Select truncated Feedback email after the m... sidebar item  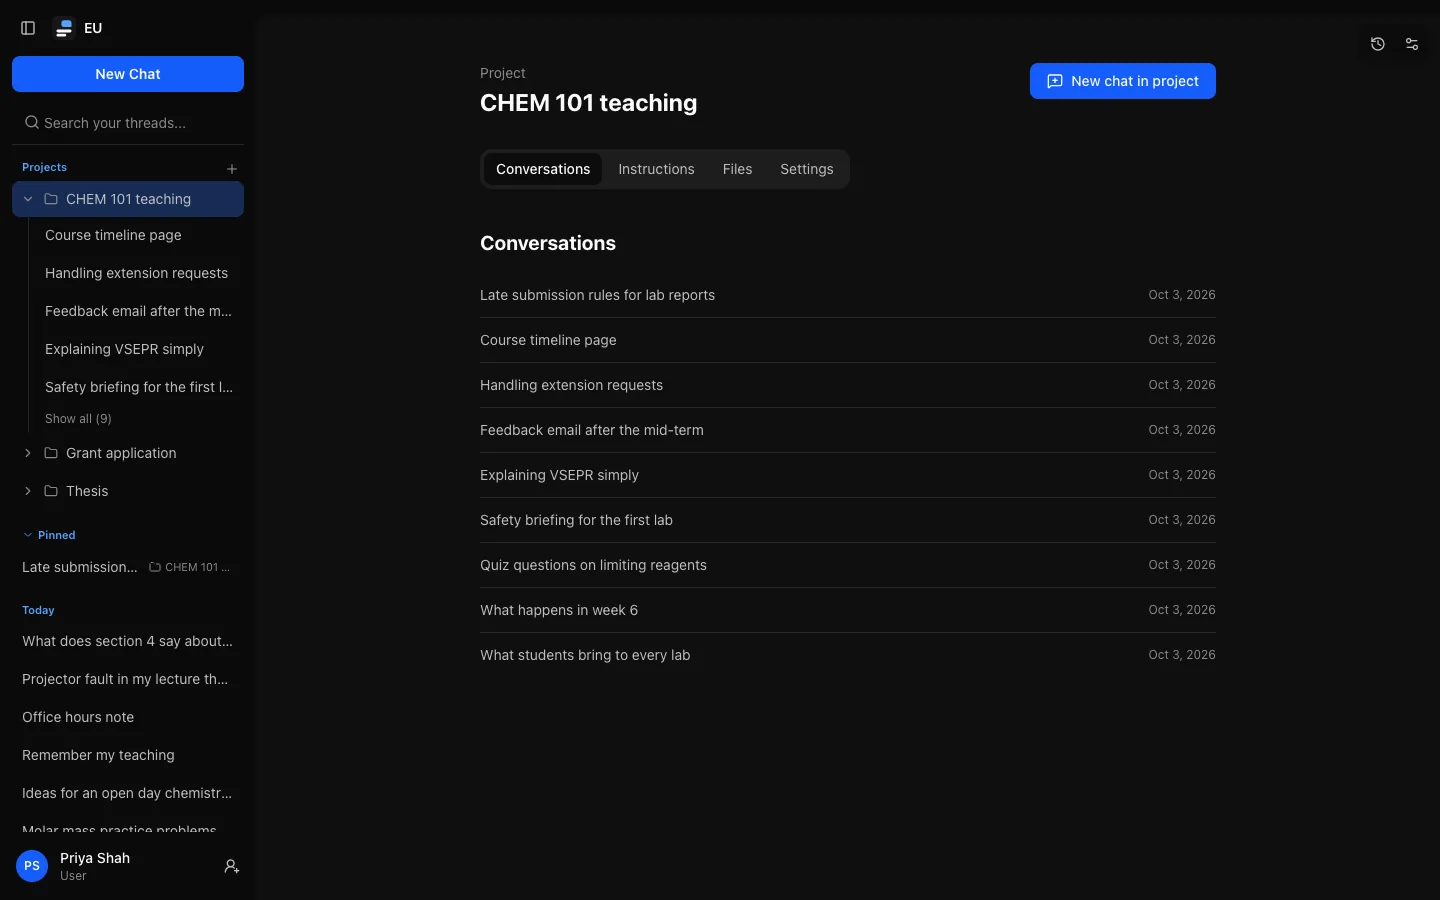click(139, 311)
